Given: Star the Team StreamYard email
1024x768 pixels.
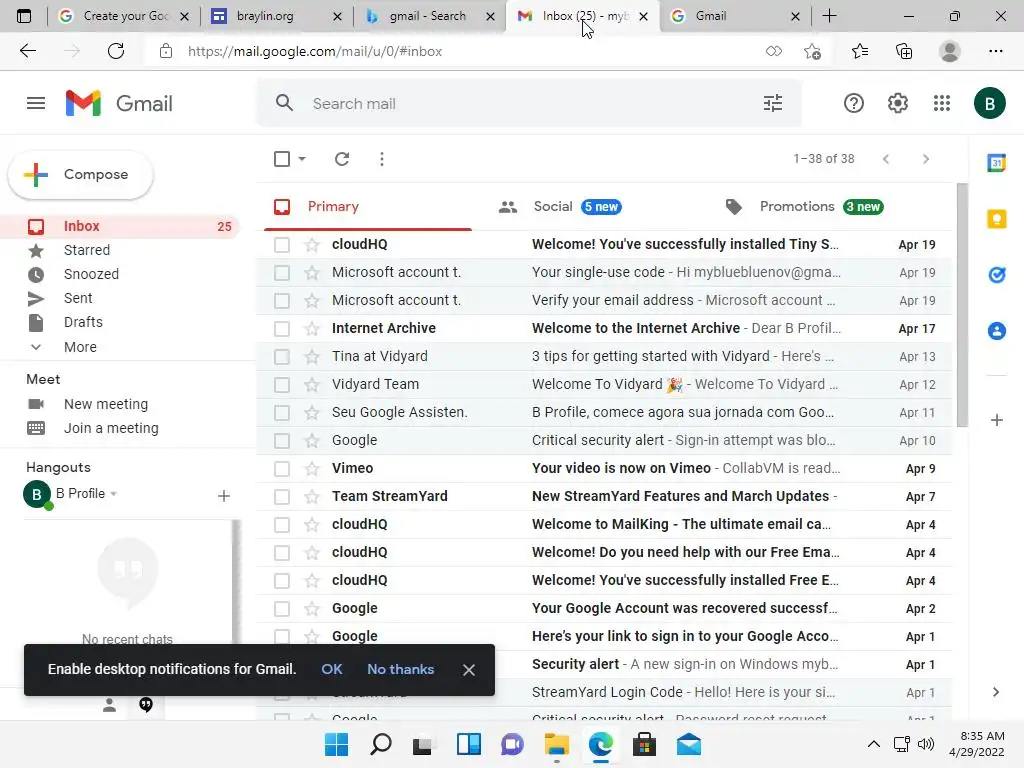Looking at the screenshot, I should click(312, 496).
